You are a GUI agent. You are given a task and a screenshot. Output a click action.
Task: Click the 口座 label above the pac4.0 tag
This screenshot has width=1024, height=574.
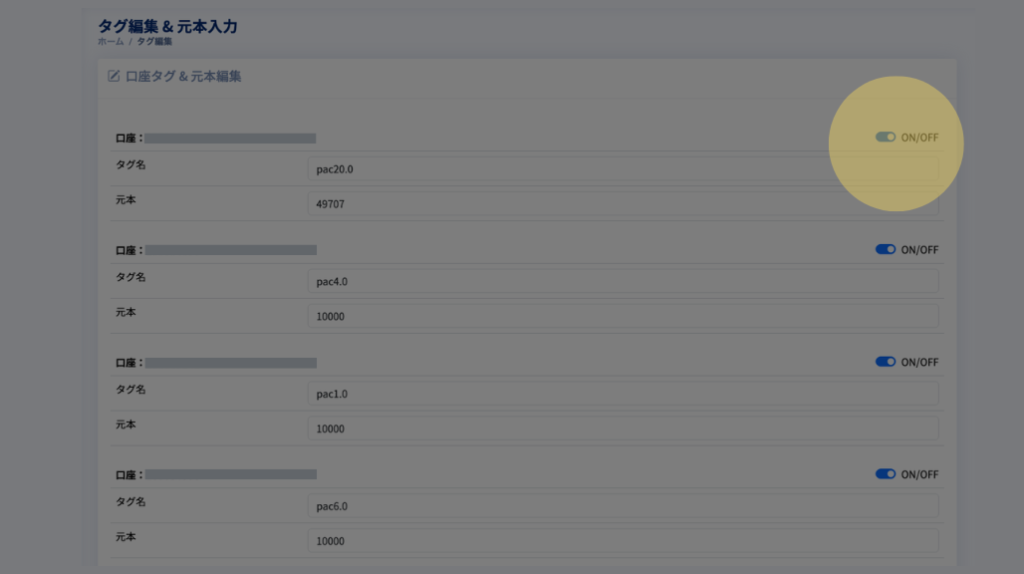click(129, 250)
